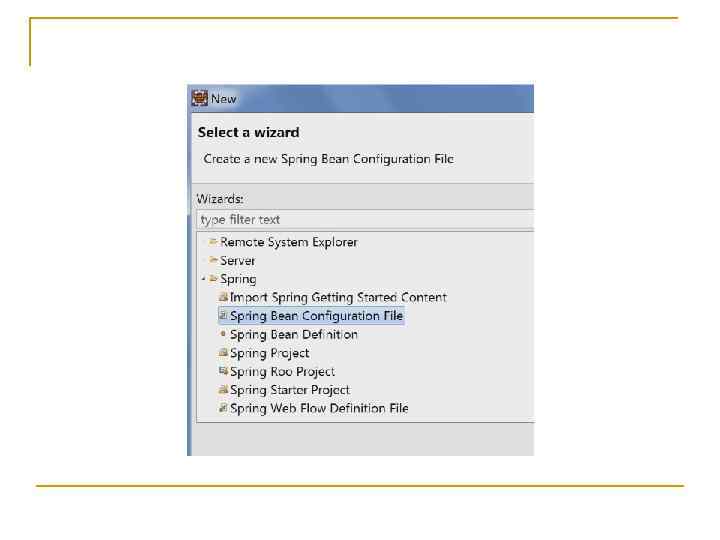Click 'Create a new Spring Bean Configuration File' text

[x=328, y=159]
